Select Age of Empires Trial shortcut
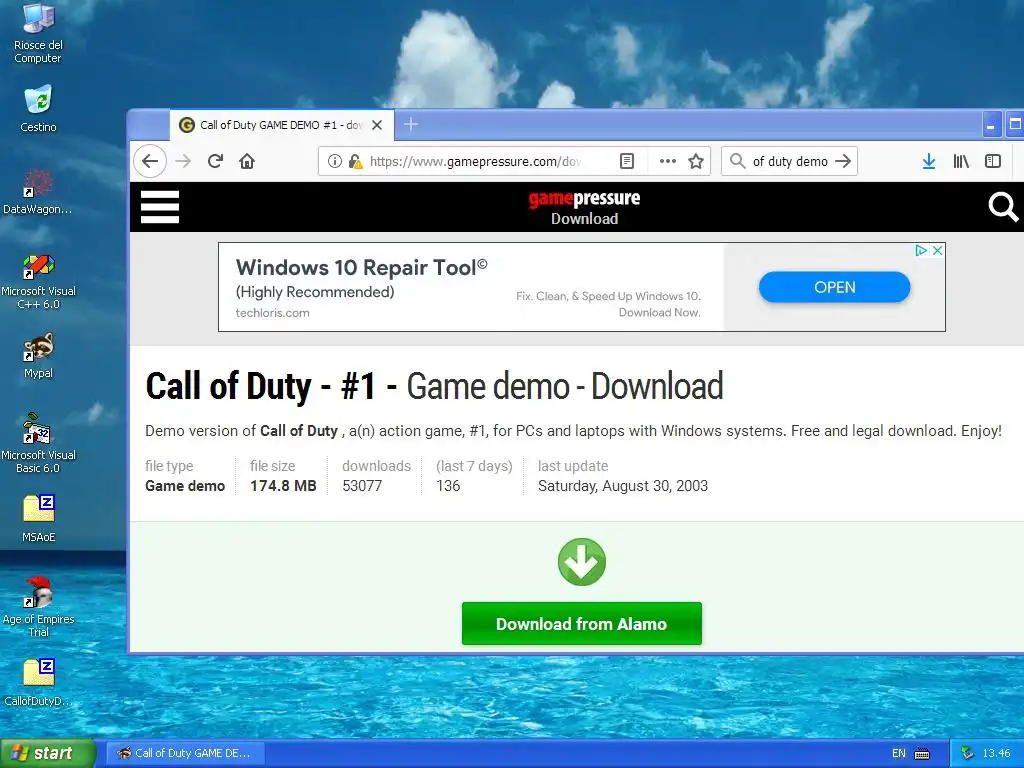1024x768 pixels. click(38, 607)
